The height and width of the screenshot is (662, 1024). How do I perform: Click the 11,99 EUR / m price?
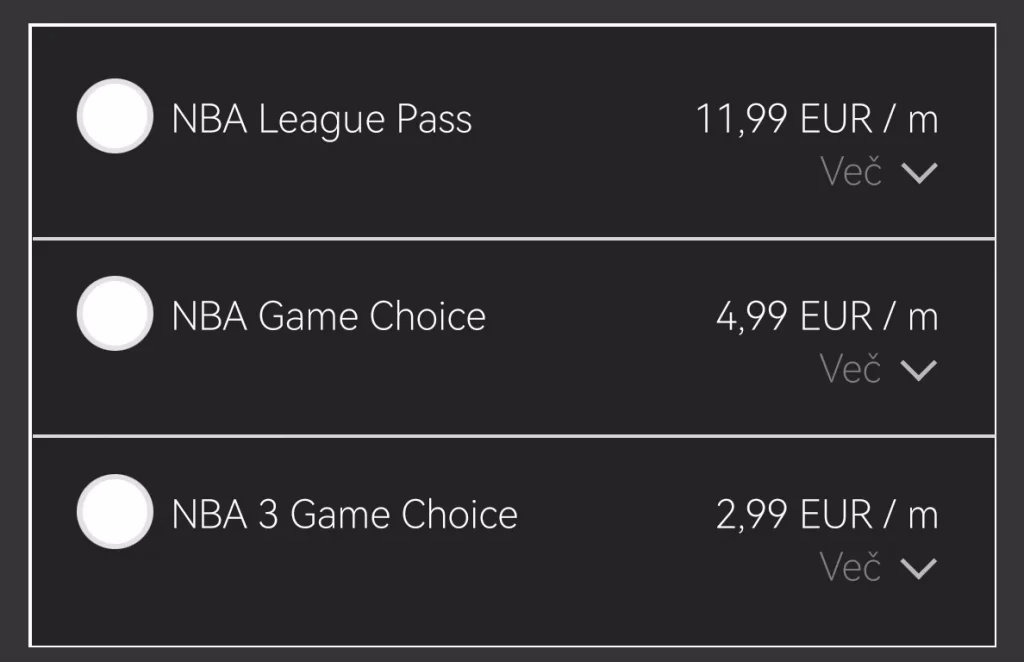(x=817, y=120)
